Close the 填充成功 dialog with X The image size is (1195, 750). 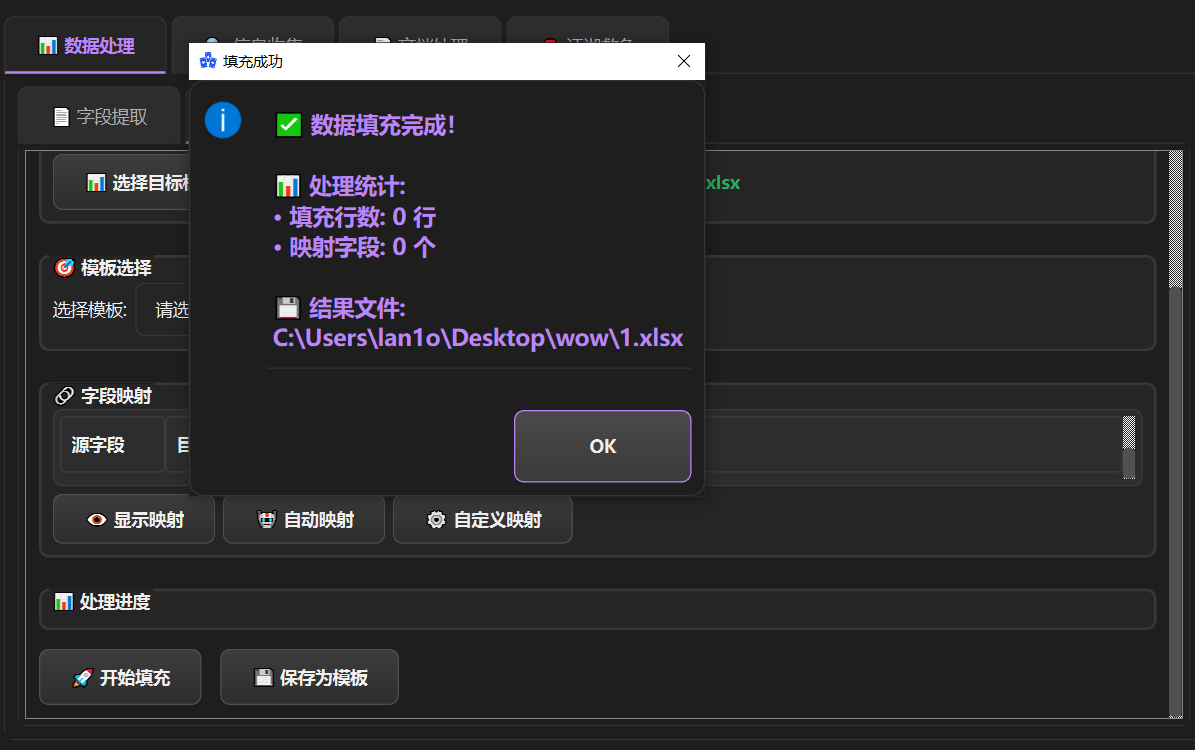pyautogui.click(x=684, y=61)
